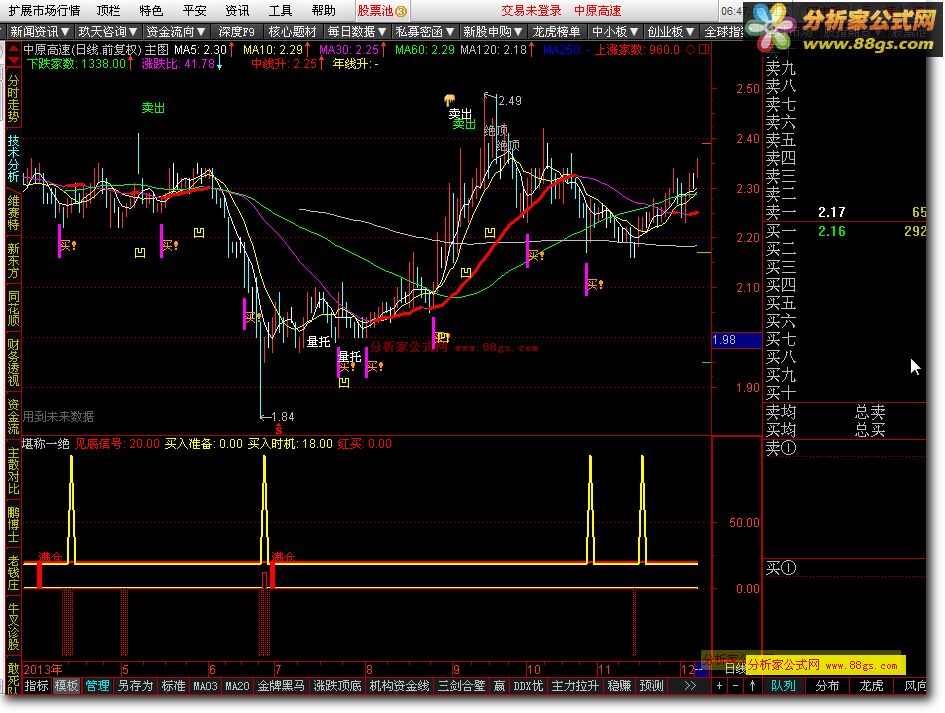This screenshot has width=945, height=713.
Task: Switch to 指标 bottom tab
Action: coord(36,686)
